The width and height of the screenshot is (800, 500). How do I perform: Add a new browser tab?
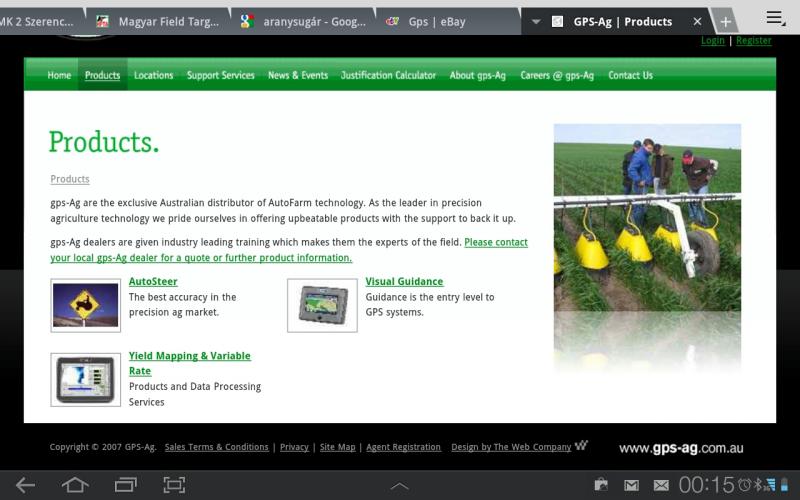click(726, 22)
